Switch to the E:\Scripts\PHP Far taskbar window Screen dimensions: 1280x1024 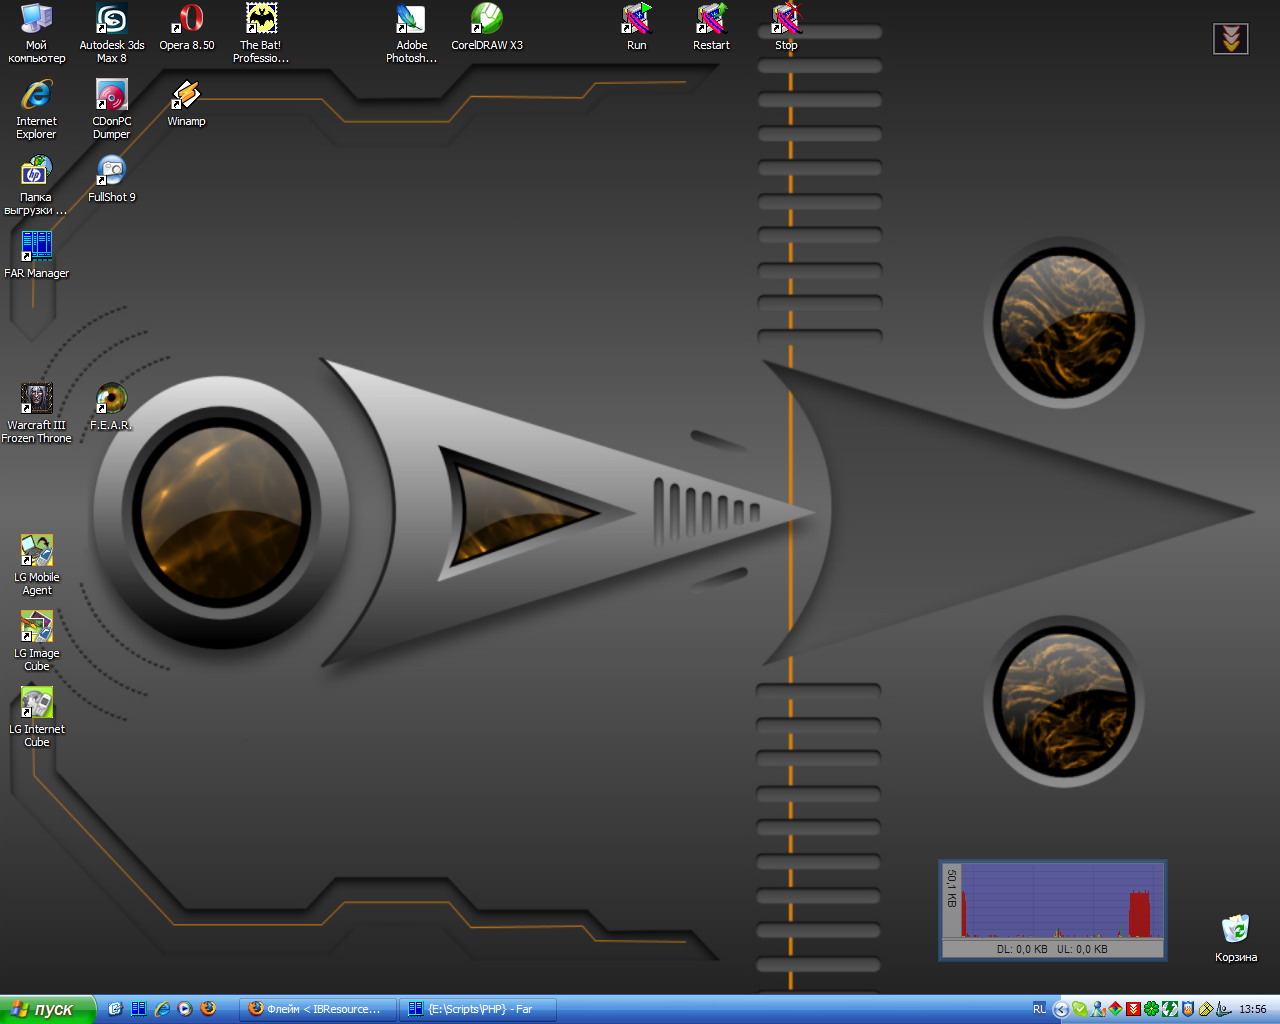coord(478,1009)
